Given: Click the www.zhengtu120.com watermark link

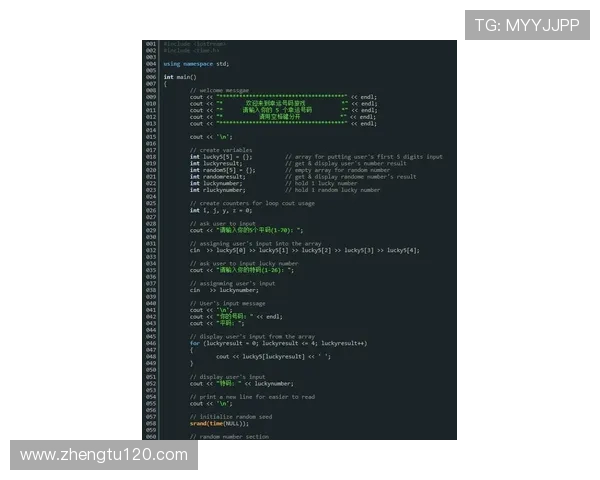Looking at the screenshot, I should point(104,455).
